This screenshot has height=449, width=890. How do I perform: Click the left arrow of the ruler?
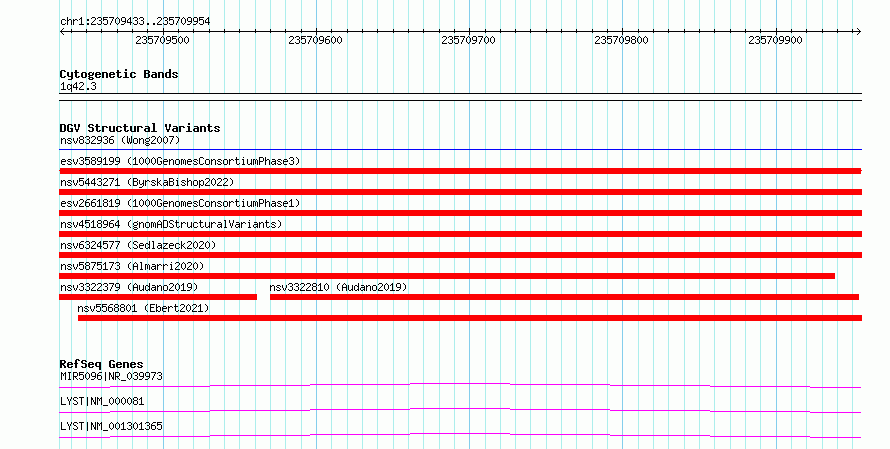tap(62, 32)
